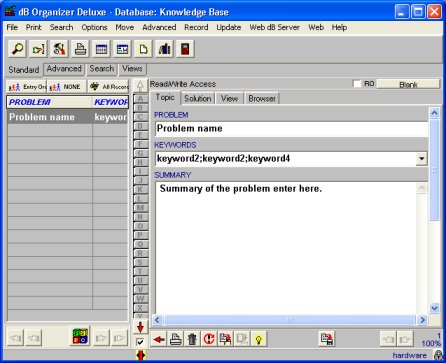The height and width of the screenshot is (363, 446).
Task: Switch to the Search toolbar tab
Action: click(x=102, y=69)
